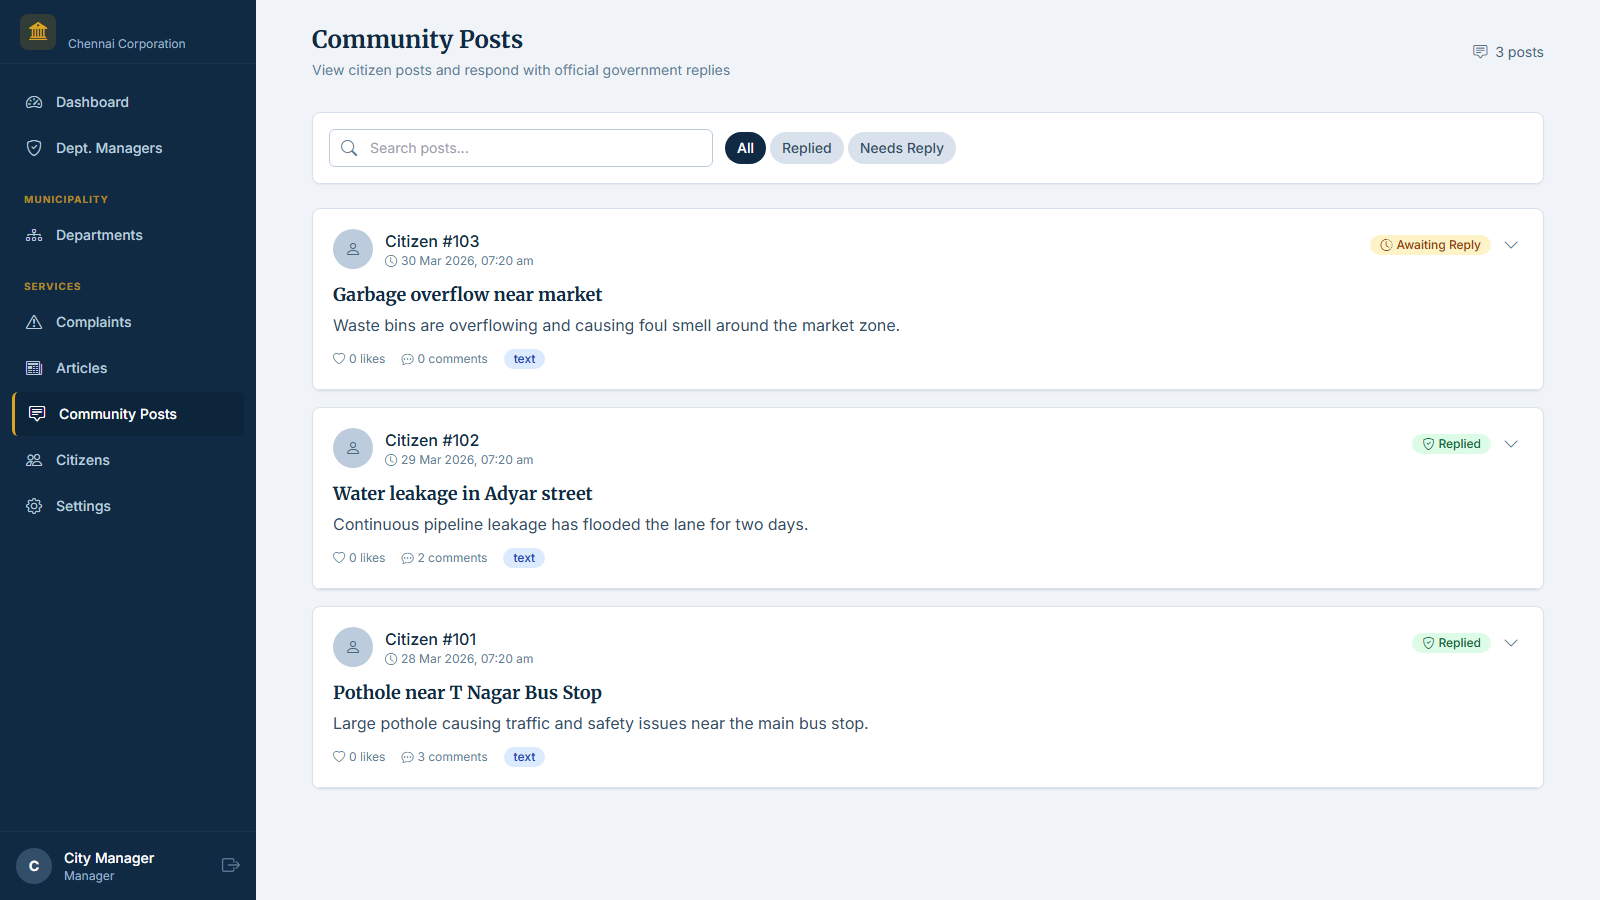The width and height of the screenshot is (1600, 900).
Task: Expand the Water leakage post details
Action: pyautogui.click(x=1511, y=443)
